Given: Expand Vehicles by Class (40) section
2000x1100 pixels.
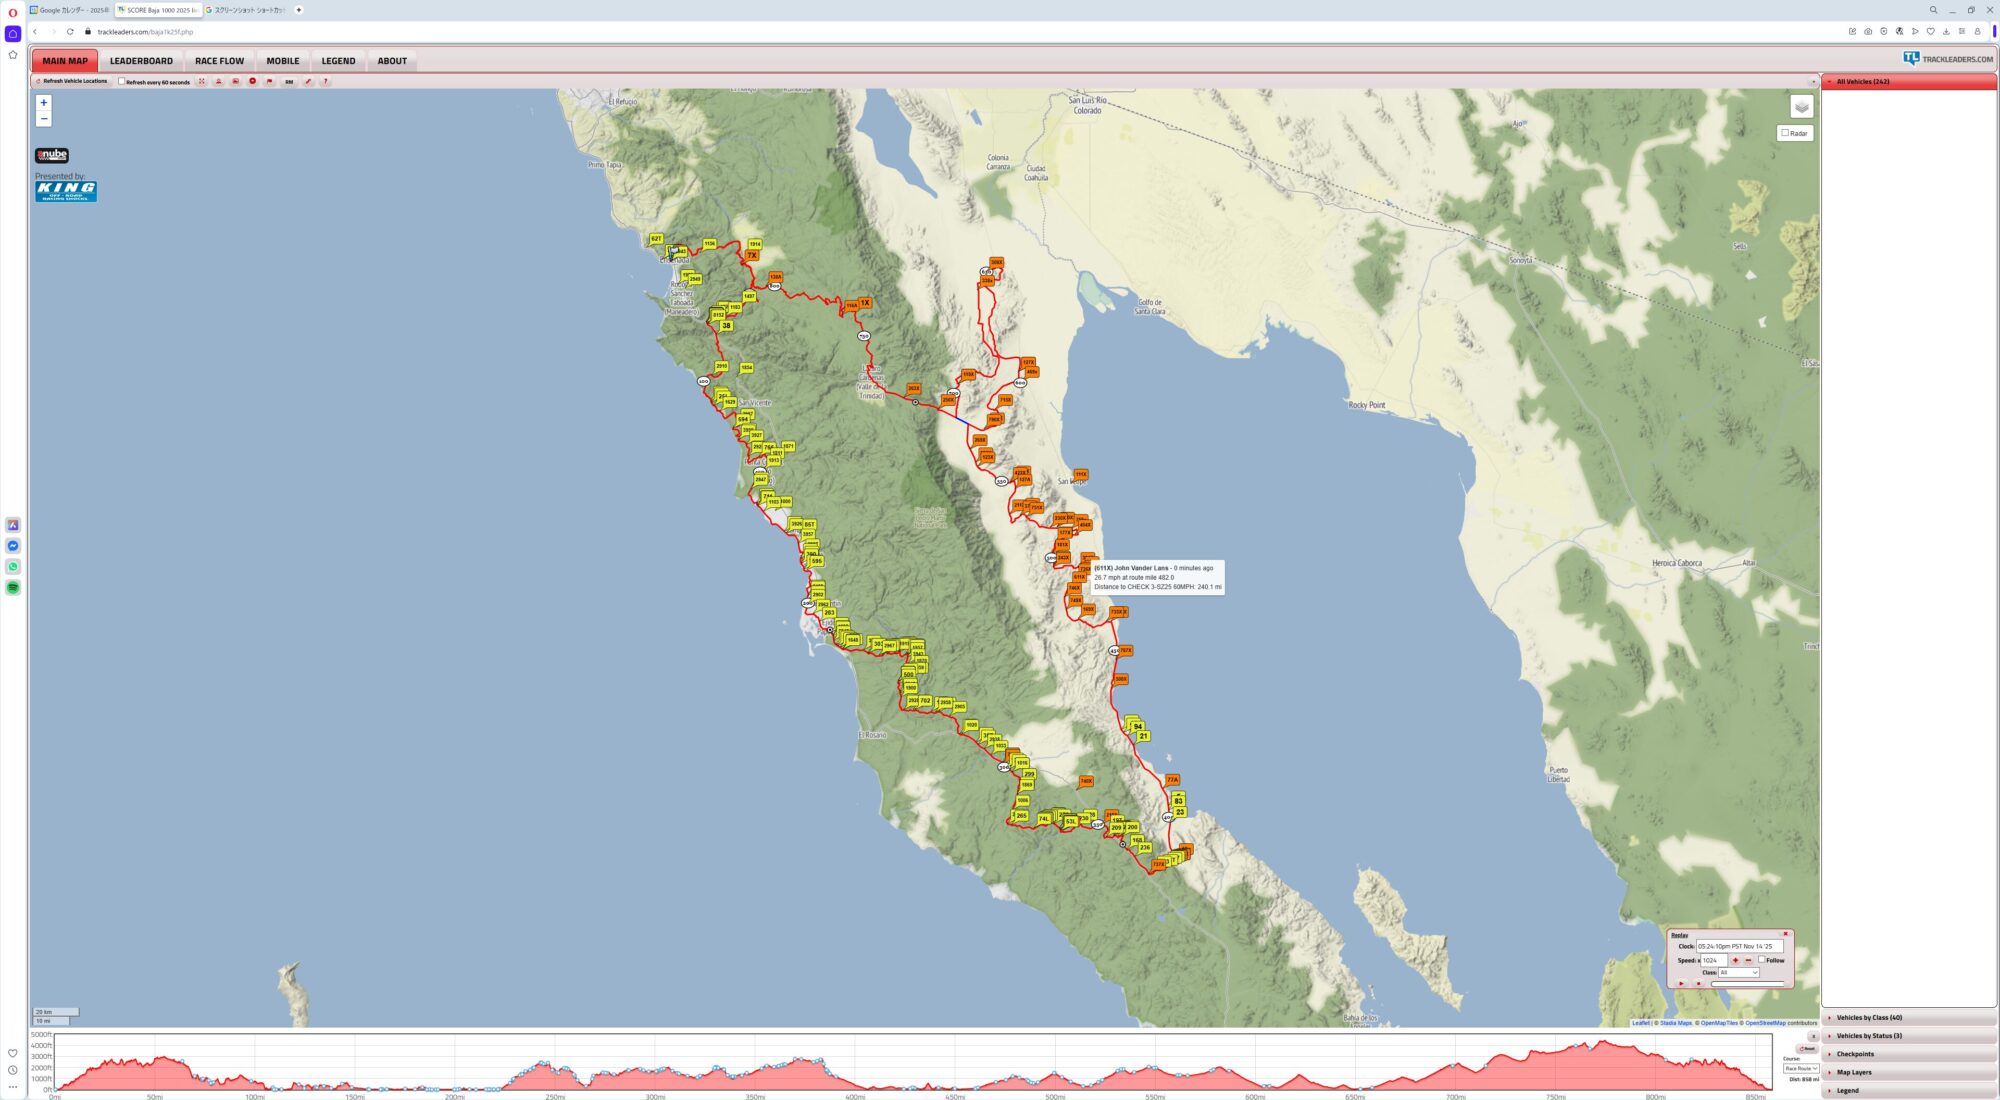Looking at the screenshot, I should click(1868, 1018).
